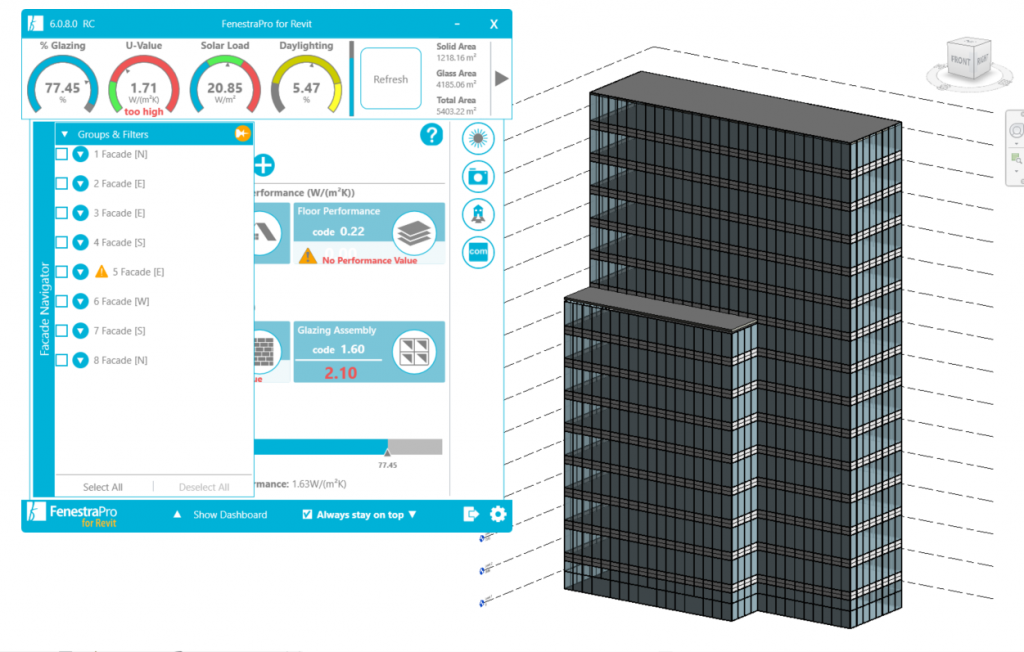Click the Glazing Assembly window icon

pyautogui.click(x=414, y=352)
